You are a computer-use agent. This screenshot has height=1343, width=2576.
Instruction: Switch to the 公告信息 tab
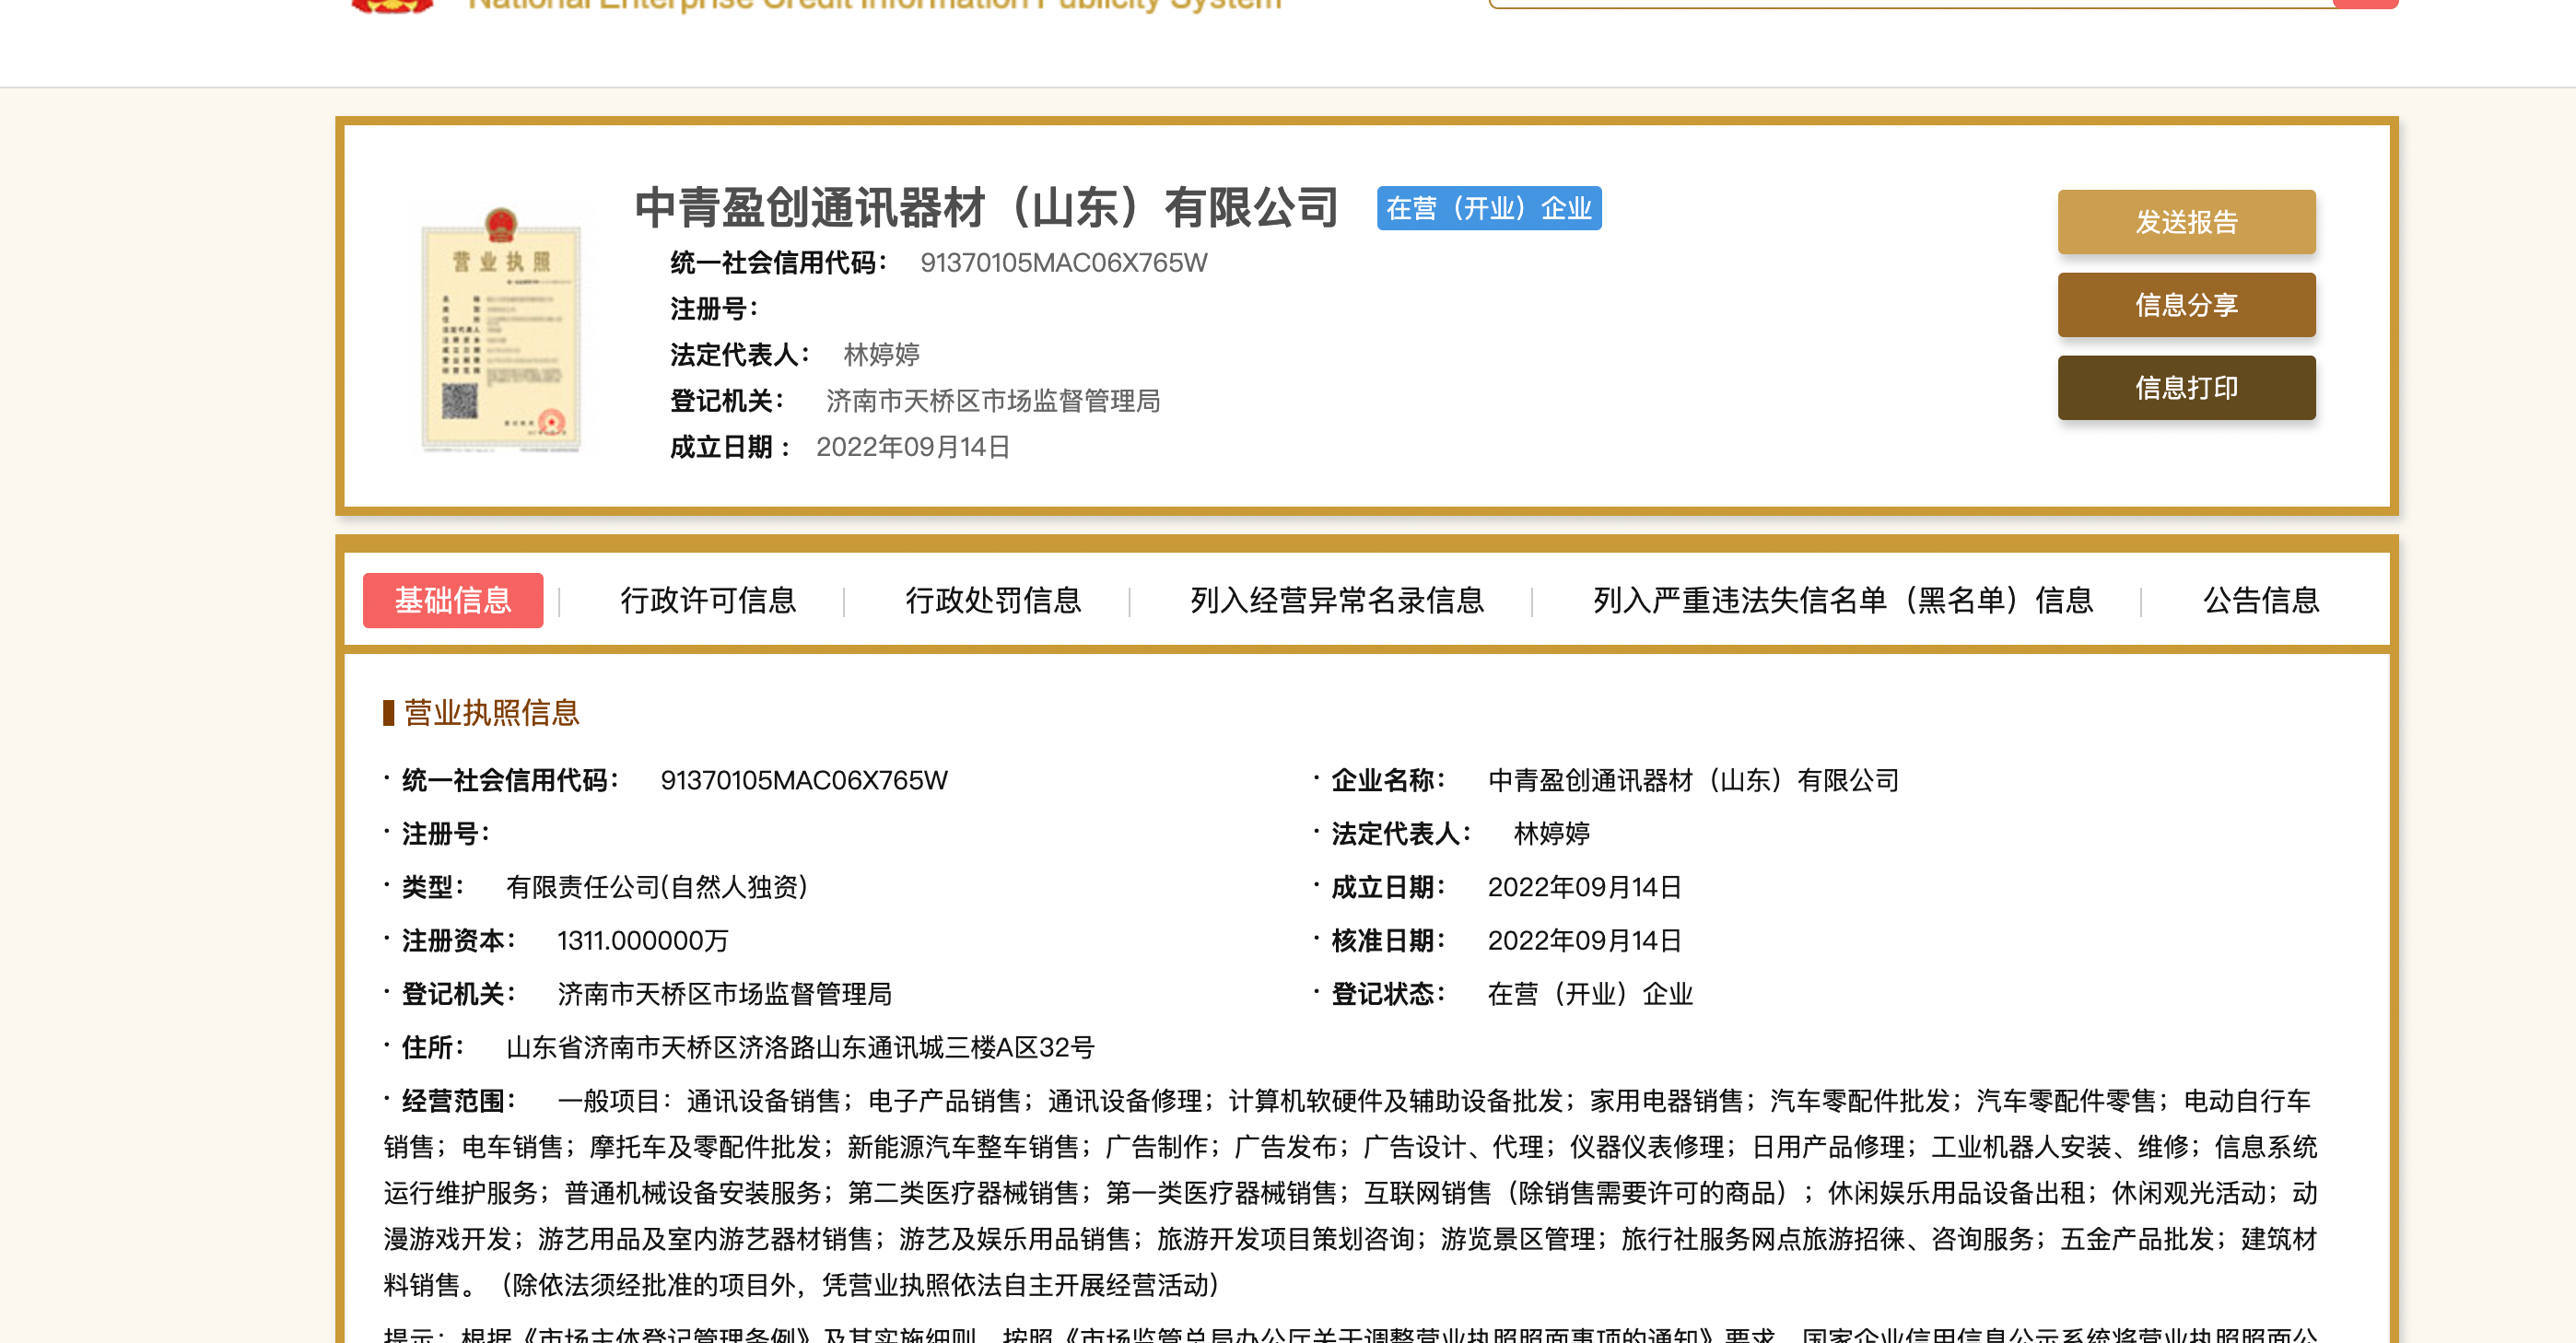click(2260, 600)
